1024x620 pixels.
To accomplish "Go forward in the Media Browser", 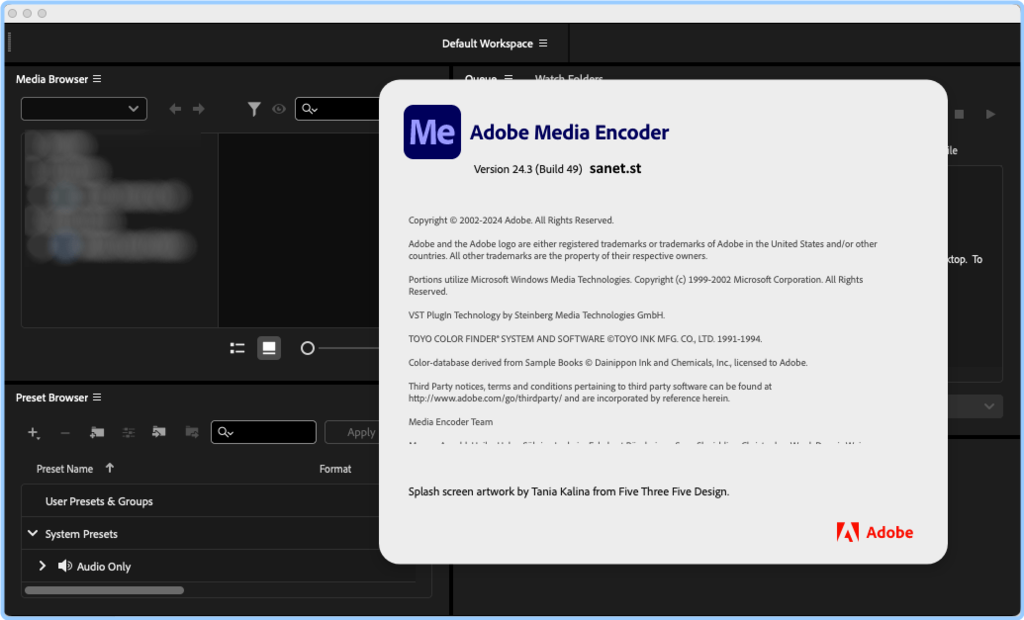I will tap(199, 109).
